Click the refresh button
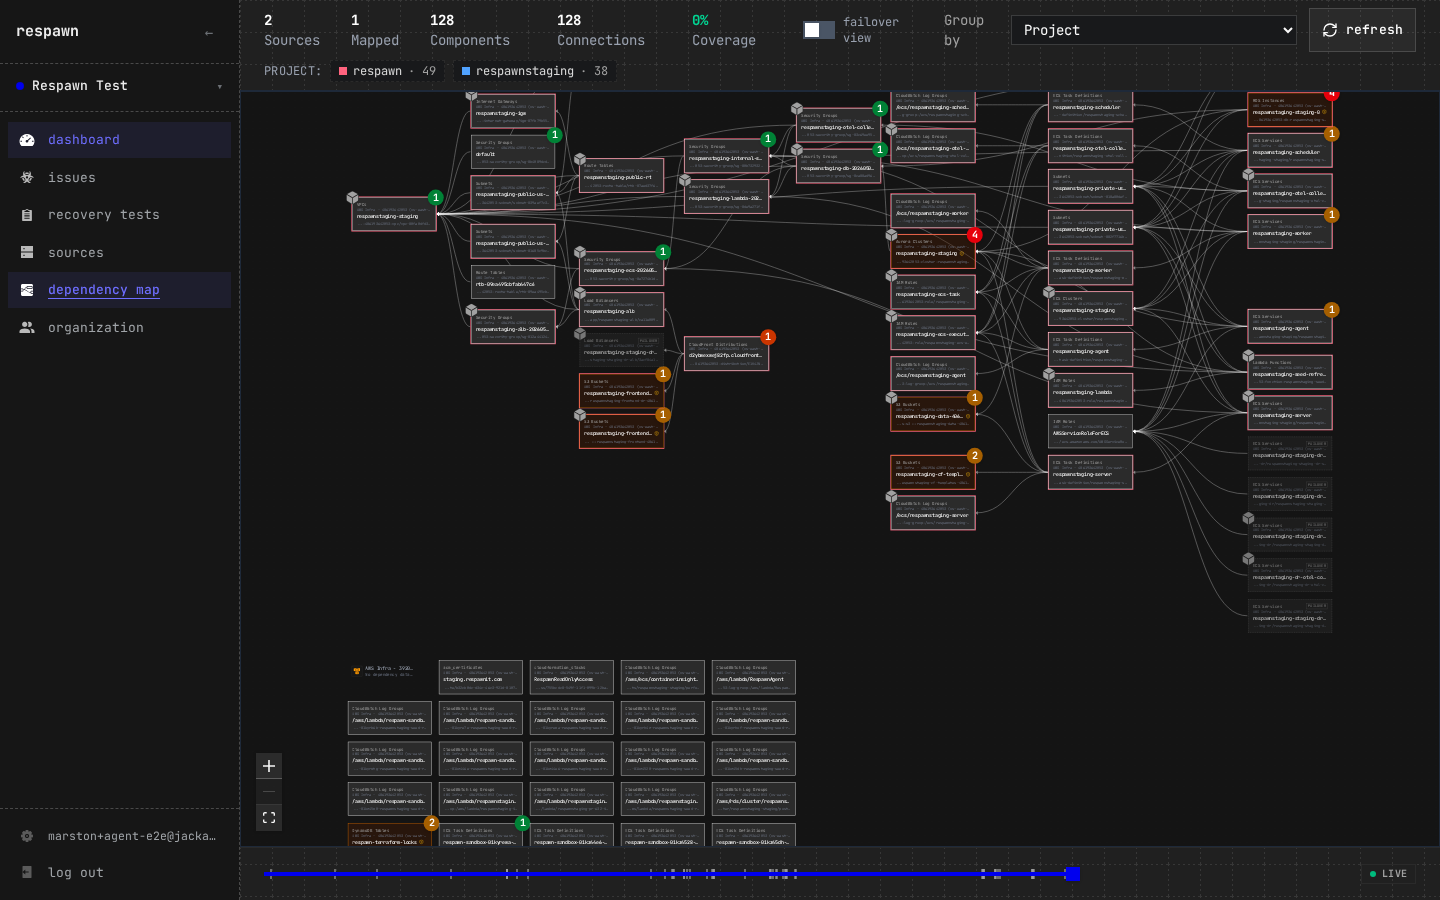Image resolution: width=1440 pixels, height=900 pixels. 1362,30
